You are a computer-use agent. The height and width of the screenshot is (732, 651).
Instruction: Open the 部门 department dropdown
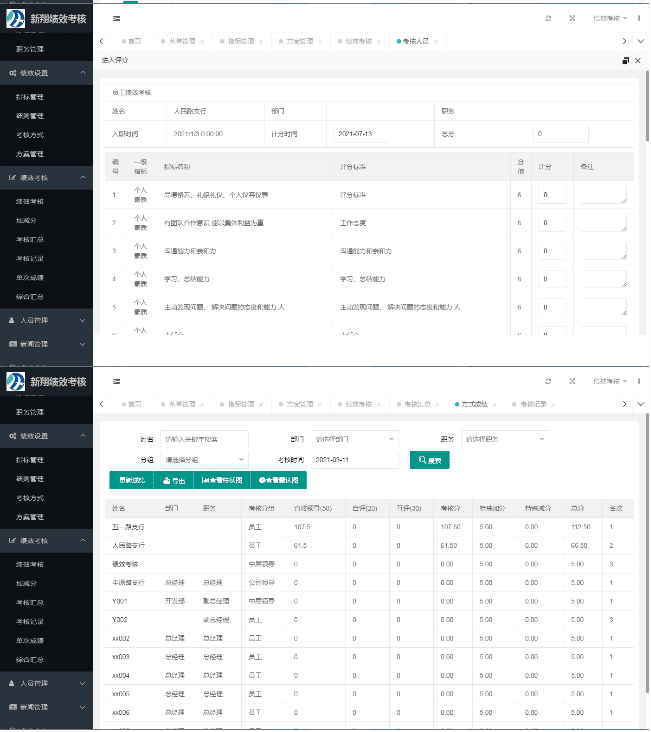355,438
